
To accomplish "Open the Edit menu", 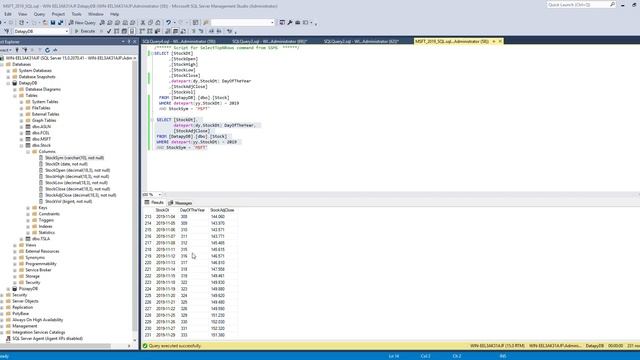I will (x=8, y=14).
